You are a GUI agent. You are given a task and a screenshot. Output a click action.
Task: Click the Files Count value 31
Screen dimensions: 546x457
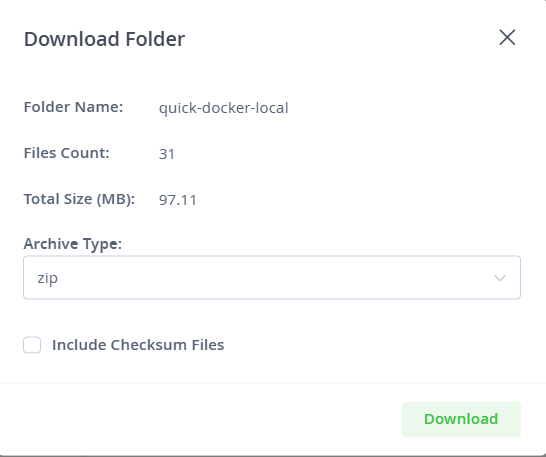(167, 154)
